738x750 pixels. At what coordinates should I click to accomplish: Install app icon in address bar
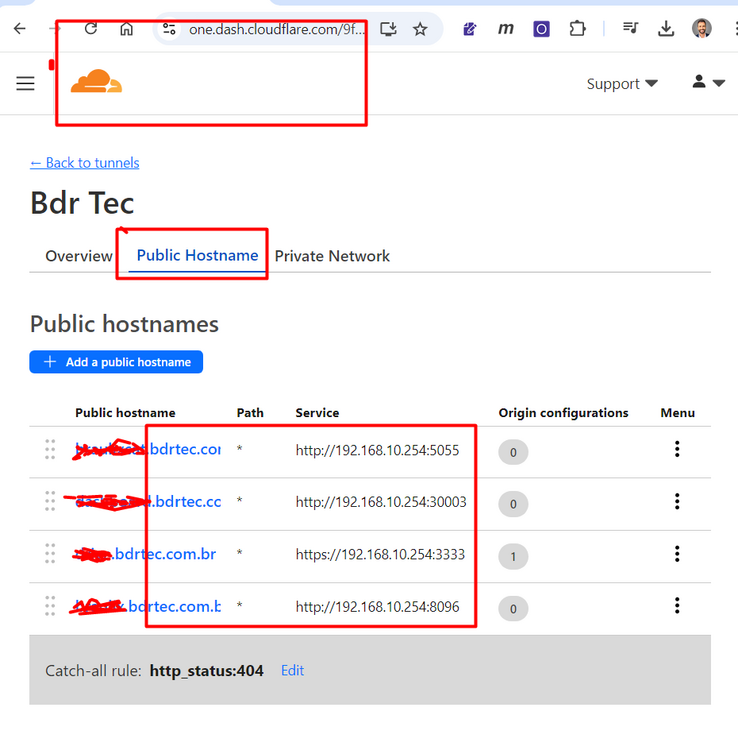tap(388, 29)
